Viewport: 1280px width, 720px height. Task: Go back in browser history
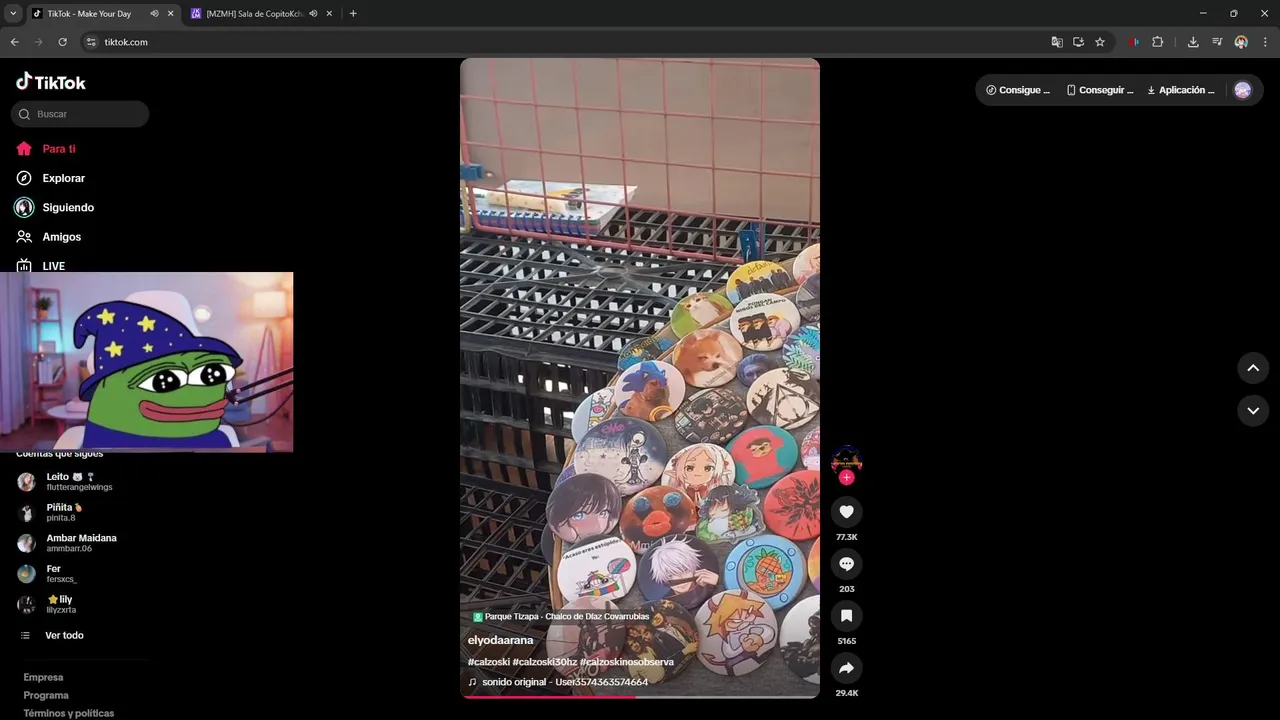[x=14, y=42]
